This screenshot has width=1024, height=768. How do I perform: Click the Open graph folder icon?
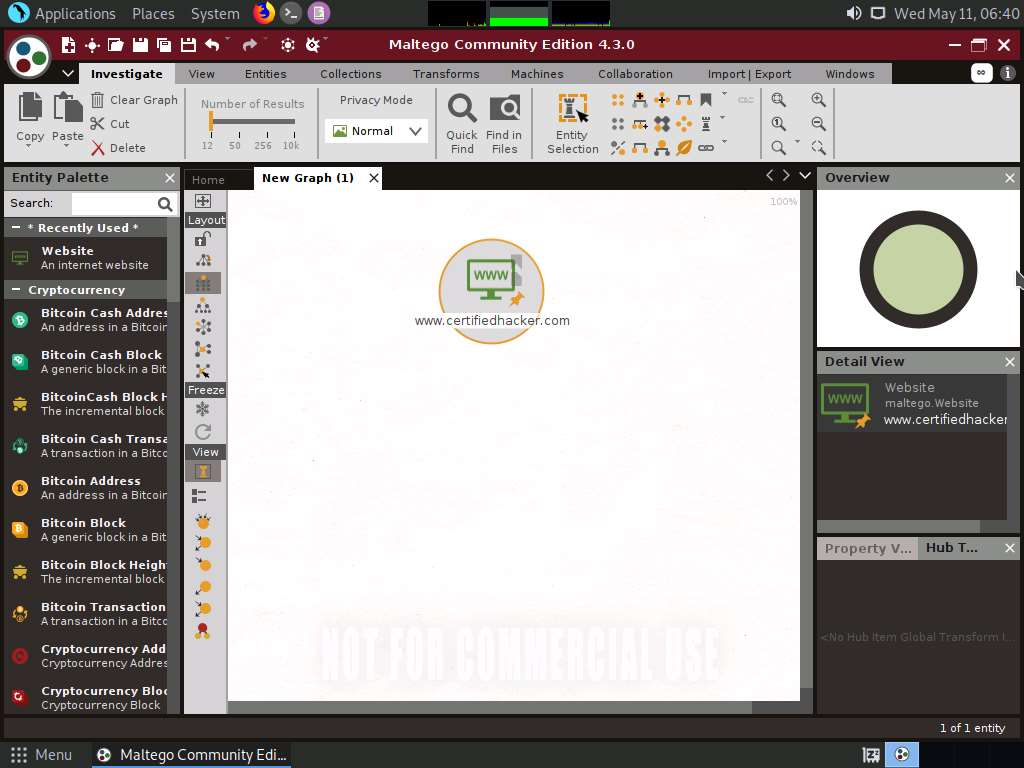116,44
